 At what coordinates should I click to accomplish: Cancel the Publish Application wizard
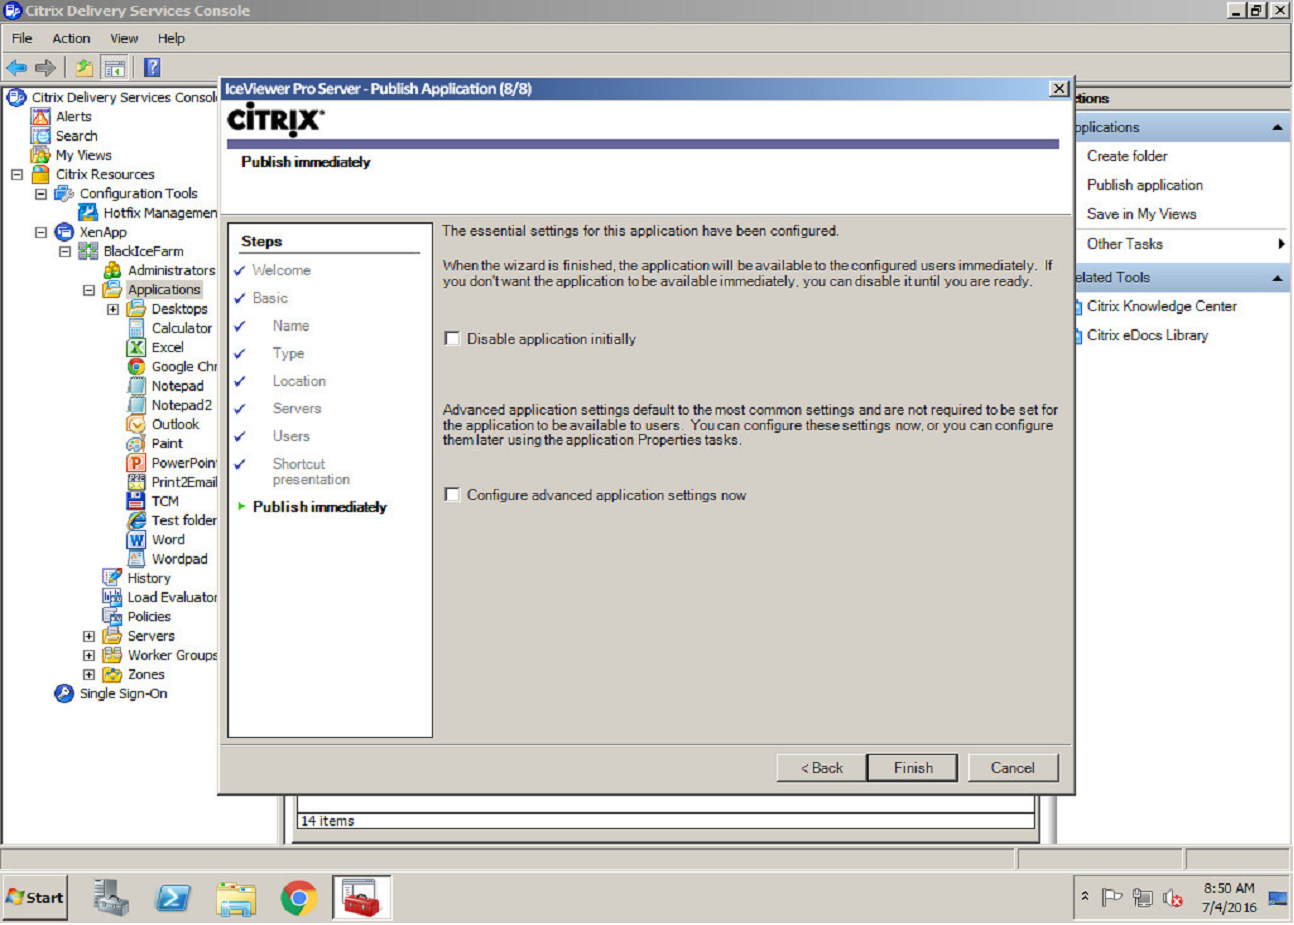pos(1013,768)
